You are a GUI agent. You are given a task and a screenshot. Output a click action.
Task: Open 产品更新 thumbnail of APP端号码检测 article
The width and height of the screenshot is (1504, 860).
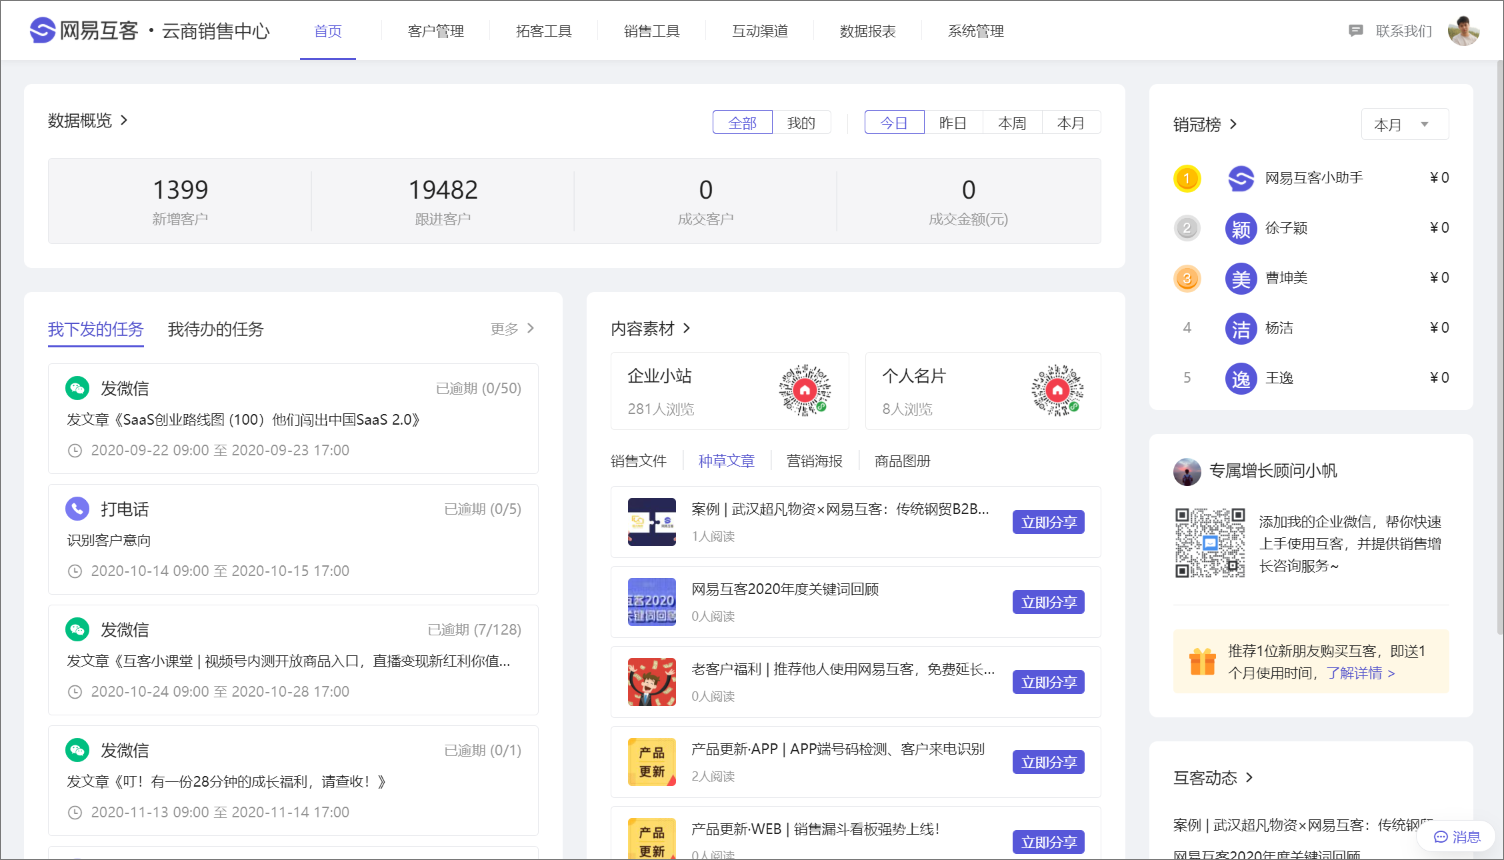coord(652,762)
